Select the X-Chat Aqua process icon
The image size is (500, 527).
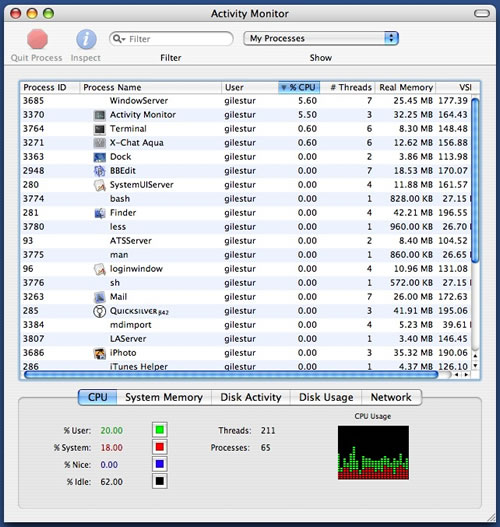tap(99, 143)
